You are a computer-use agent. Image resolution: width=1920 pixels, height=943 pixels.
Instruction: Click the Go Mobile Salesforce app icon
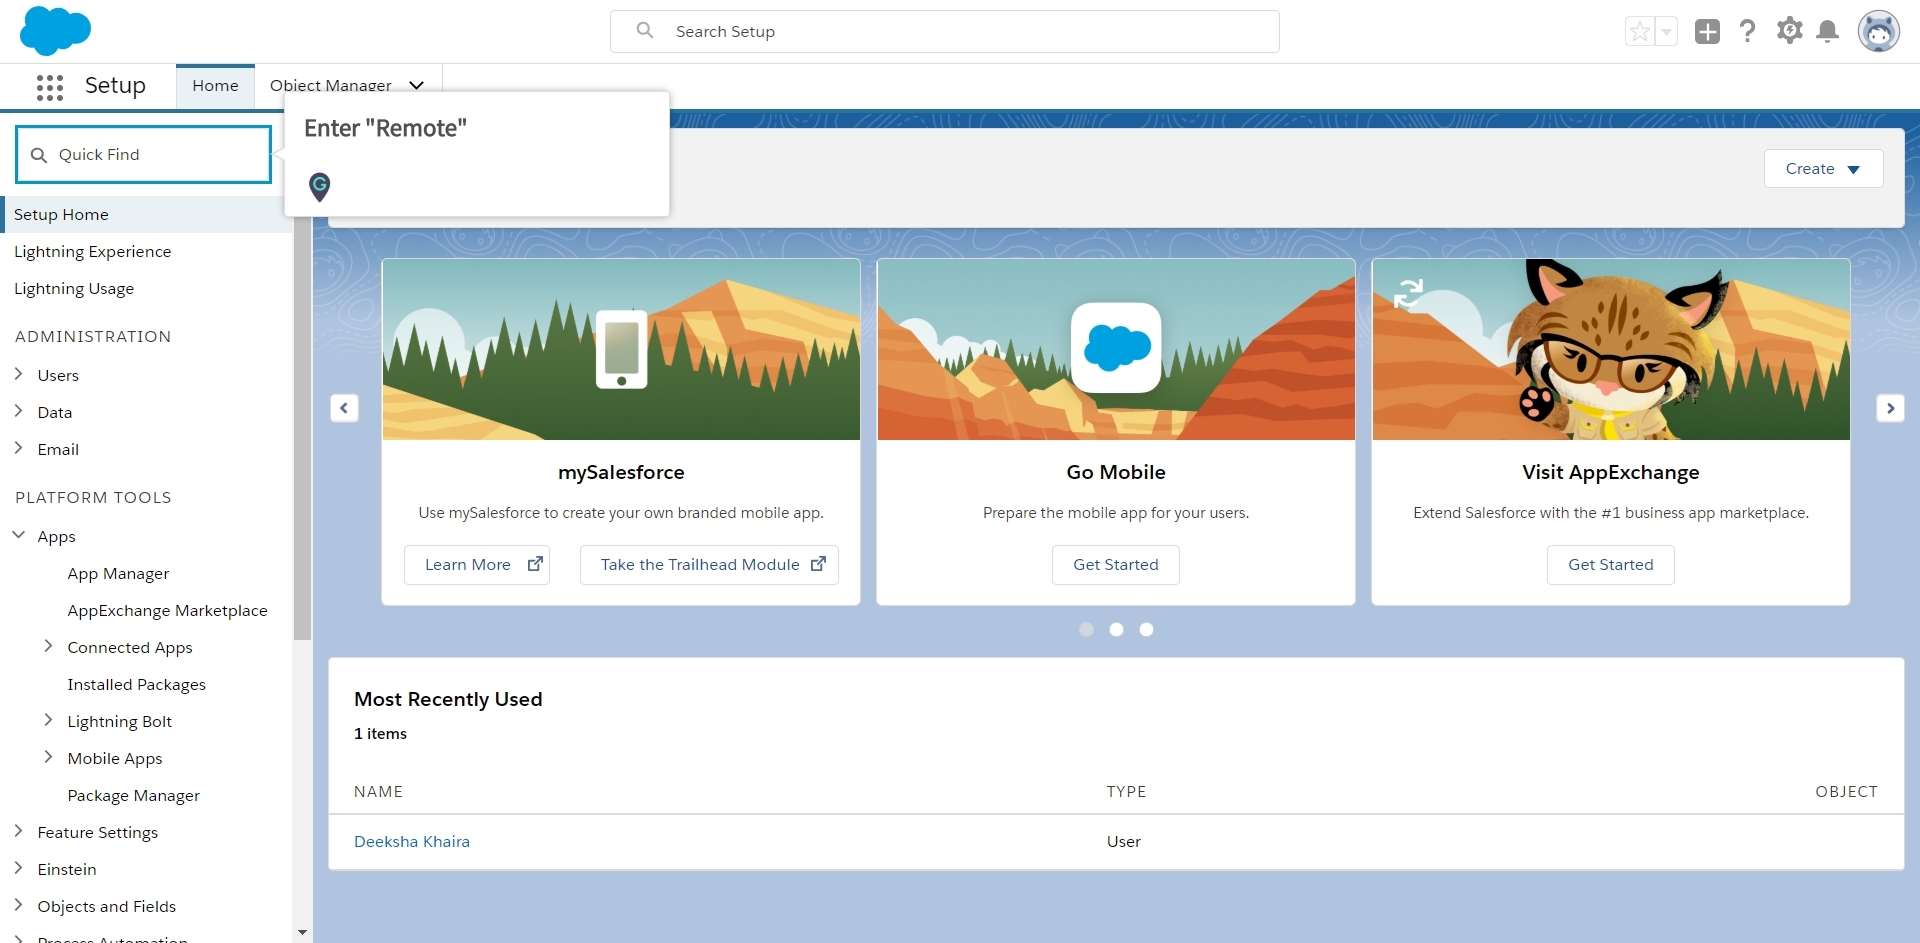click(1116, 348)
